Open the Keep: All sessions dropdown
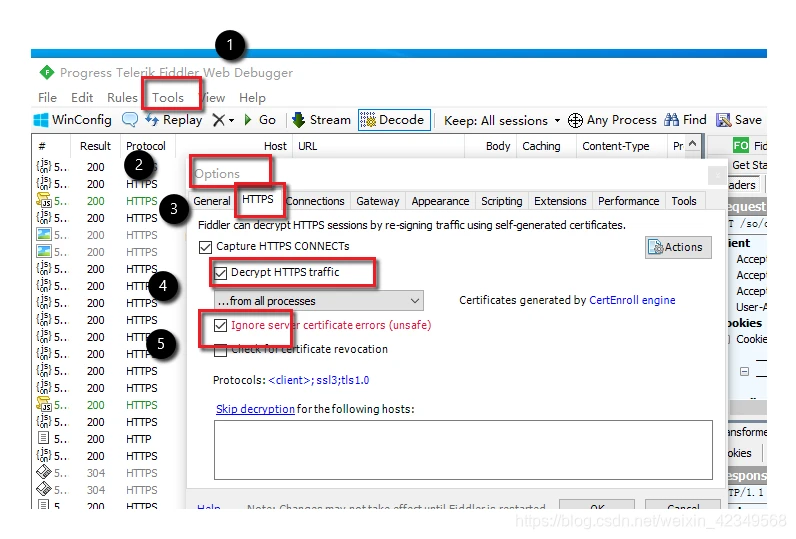This screenshot has height=539, width=796. tap(502, 121)
